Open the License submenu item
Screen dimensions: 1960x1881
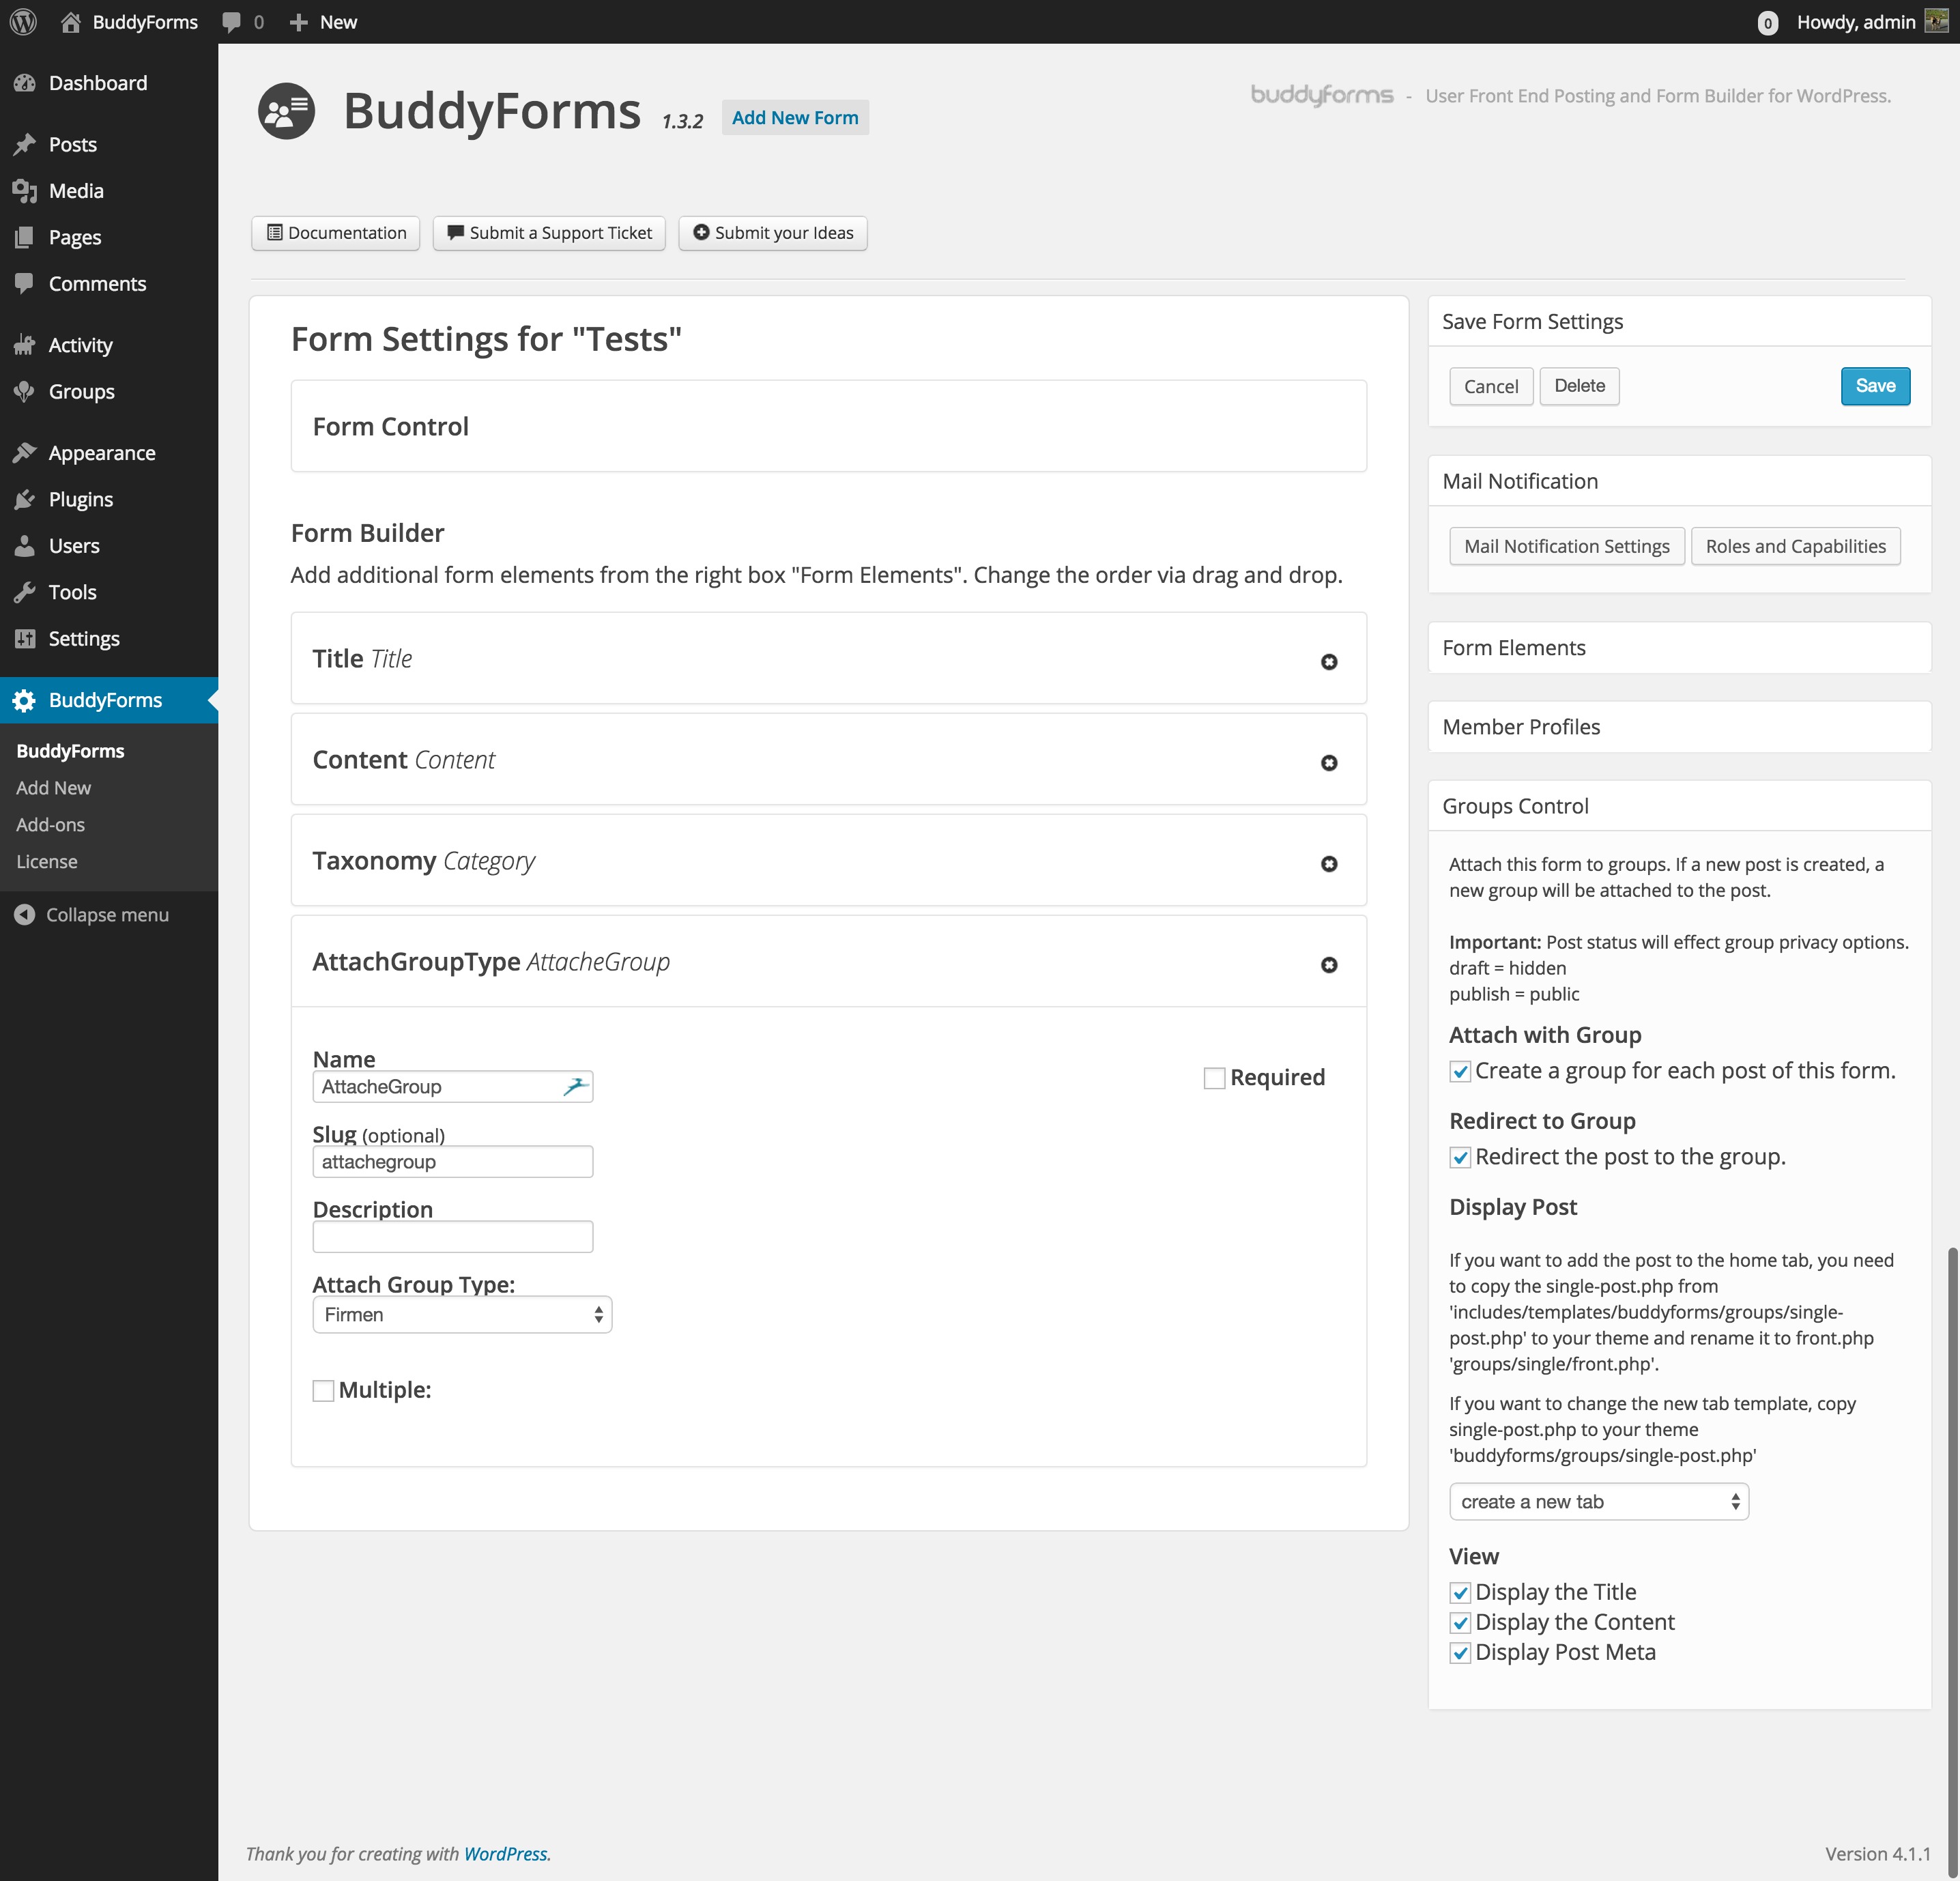coord(46,861)
